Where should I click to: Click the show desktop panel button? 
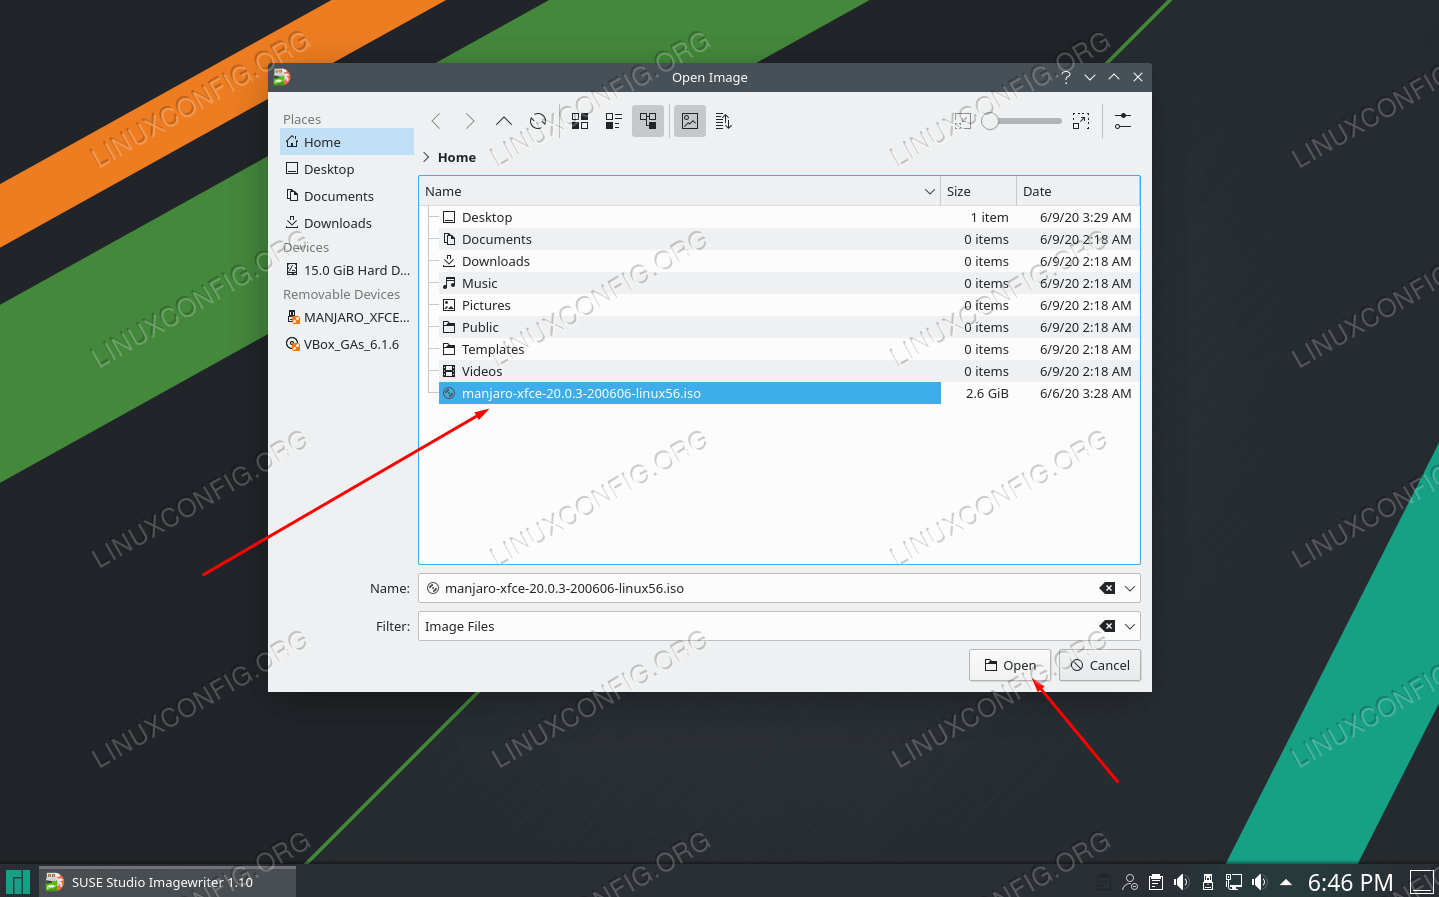click(x=1421, y=882)
